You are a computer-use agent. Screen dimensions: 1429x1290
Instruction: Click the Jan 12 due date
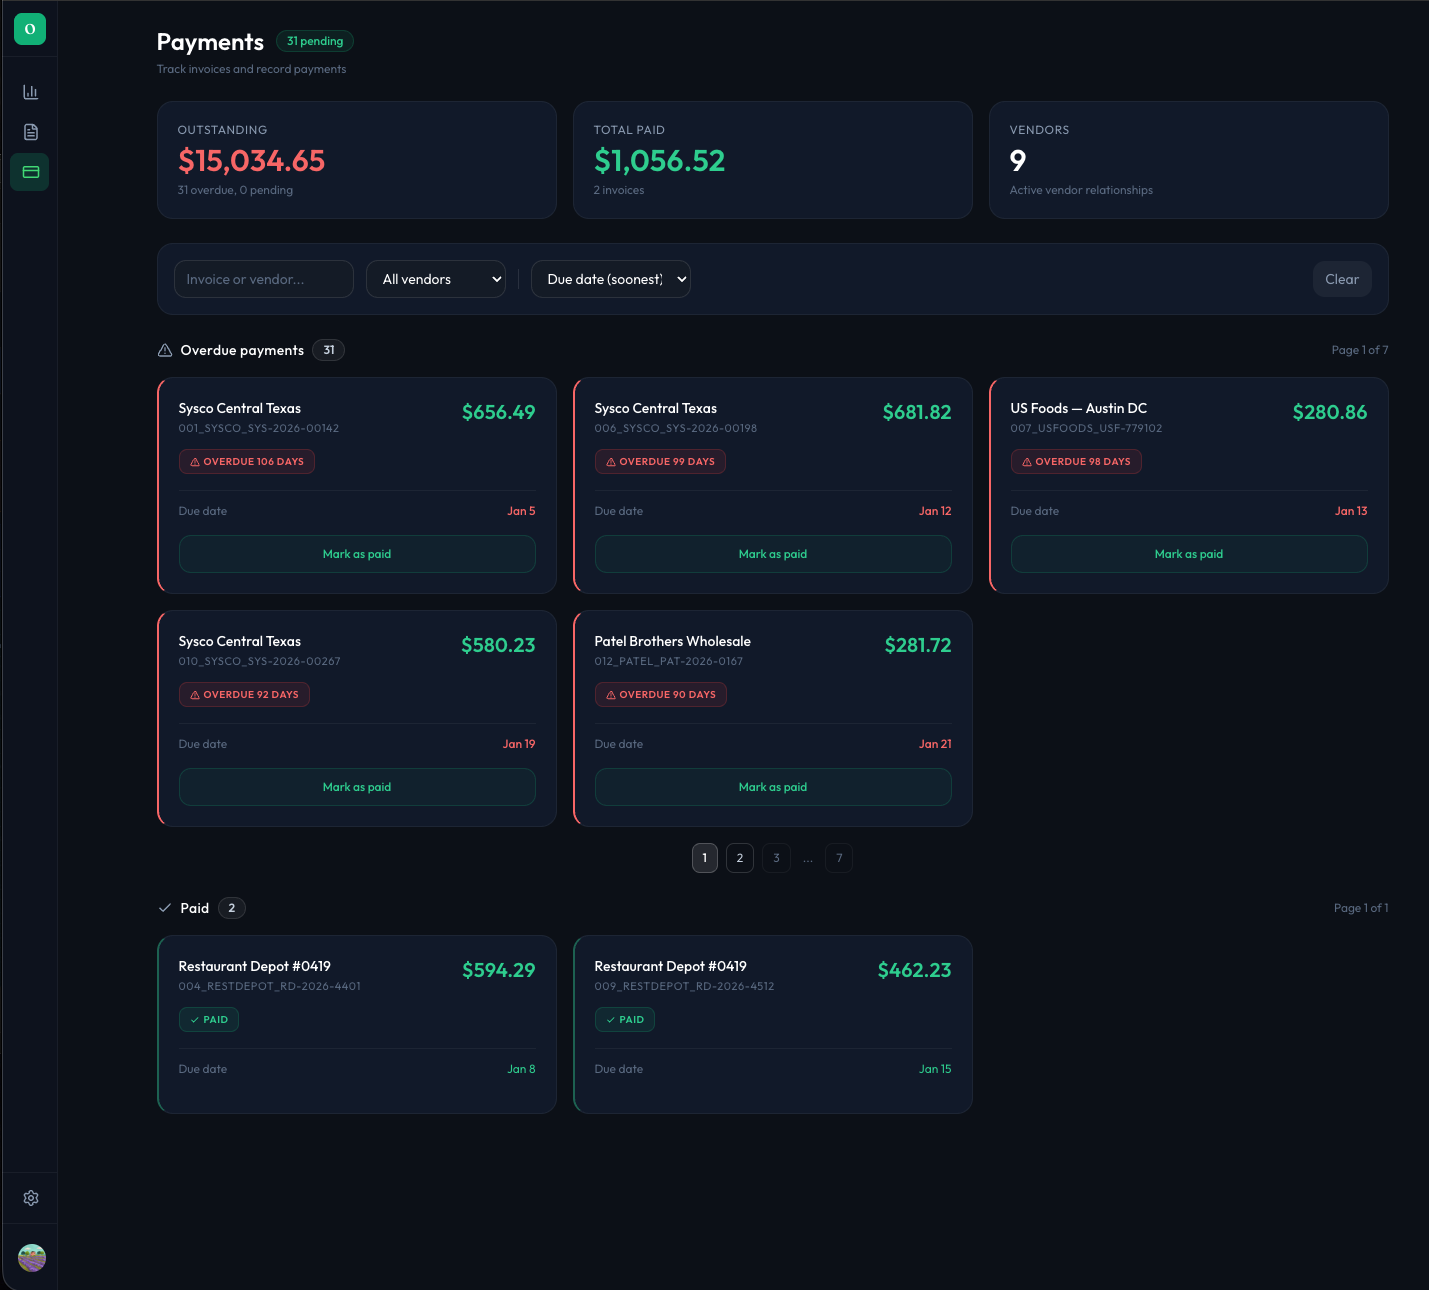[x=935, y=511]
